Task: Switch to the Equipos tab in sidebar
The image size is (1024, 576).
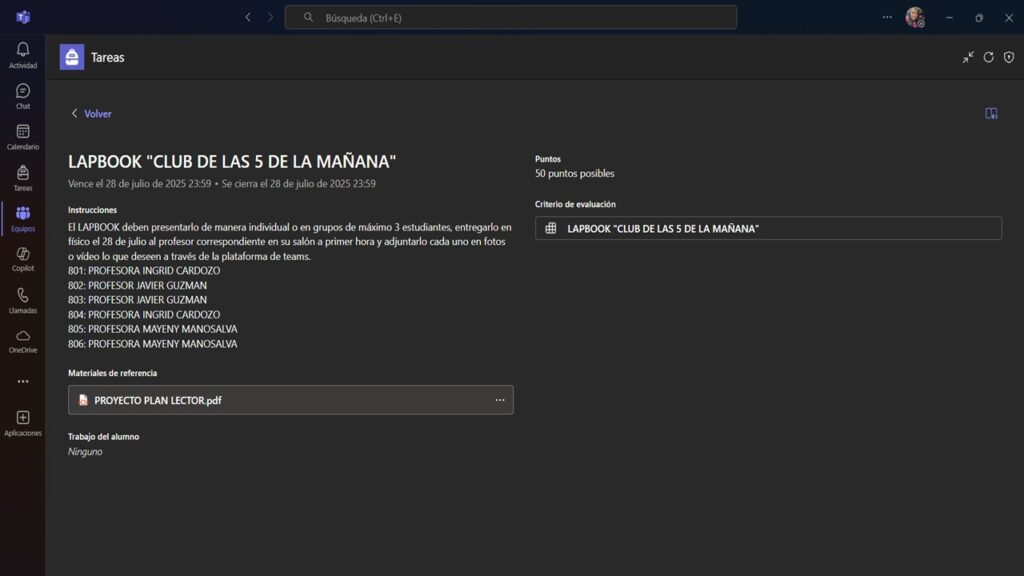Action: [23, 215]
